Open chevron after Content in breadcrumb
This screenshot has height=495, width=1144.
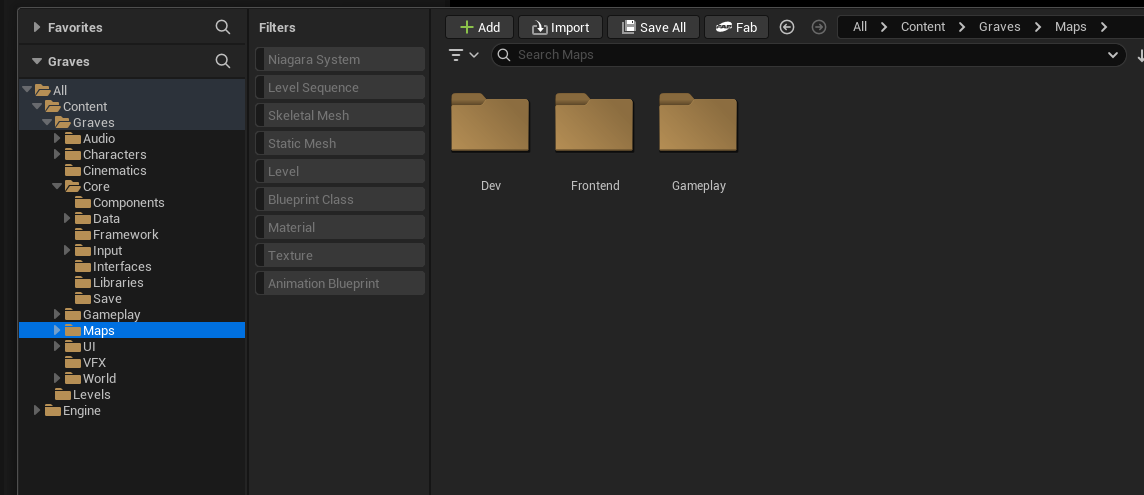tap(962, 27)
